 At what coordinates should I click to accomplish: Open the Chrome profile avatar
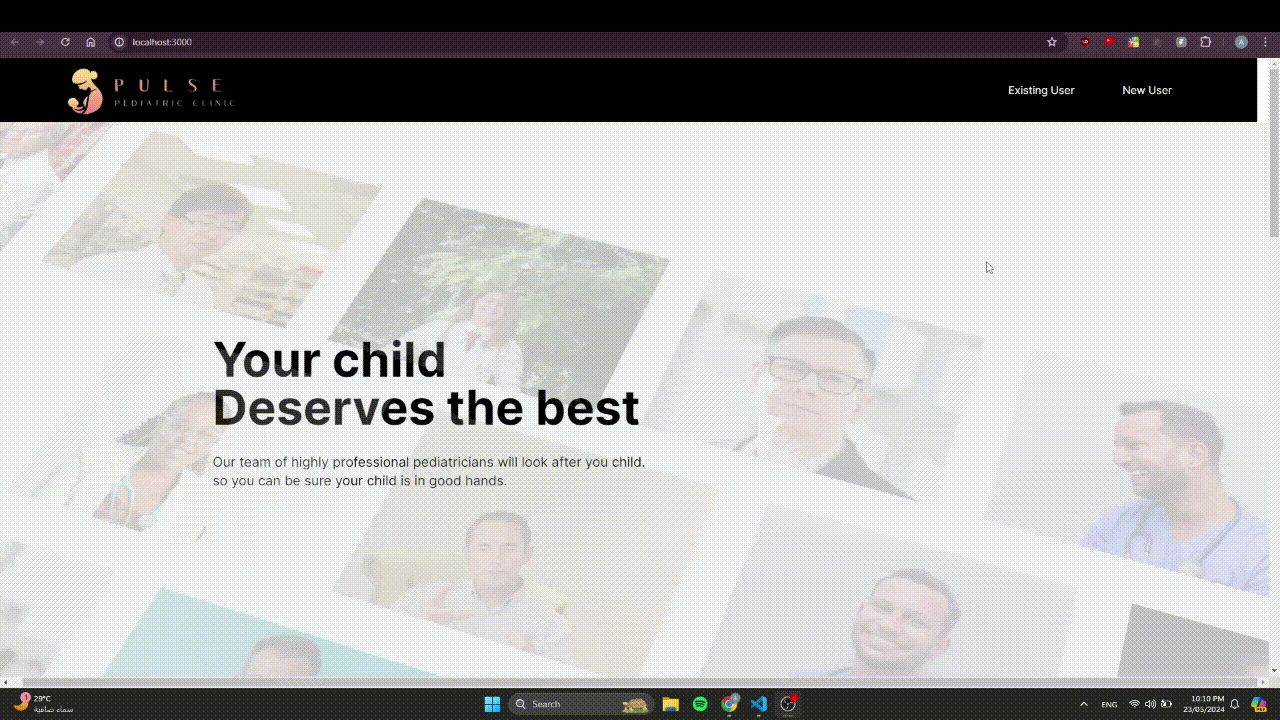[x=1241, y=42]
